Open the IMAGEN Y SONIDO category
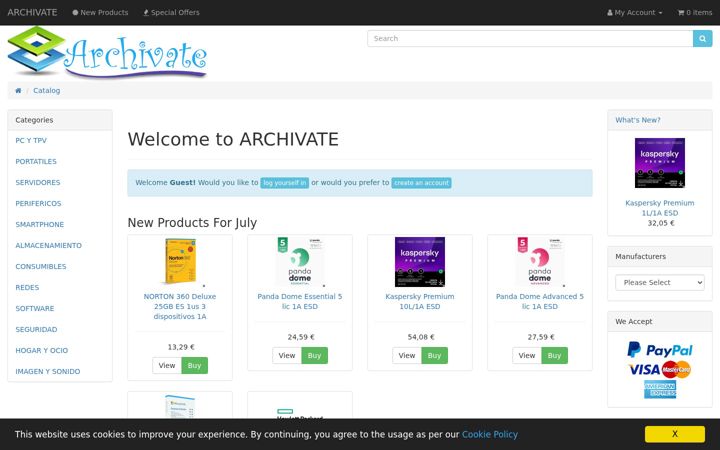This screenshot has width=720, height=450. pyautogui.click(x=47, y=371)
